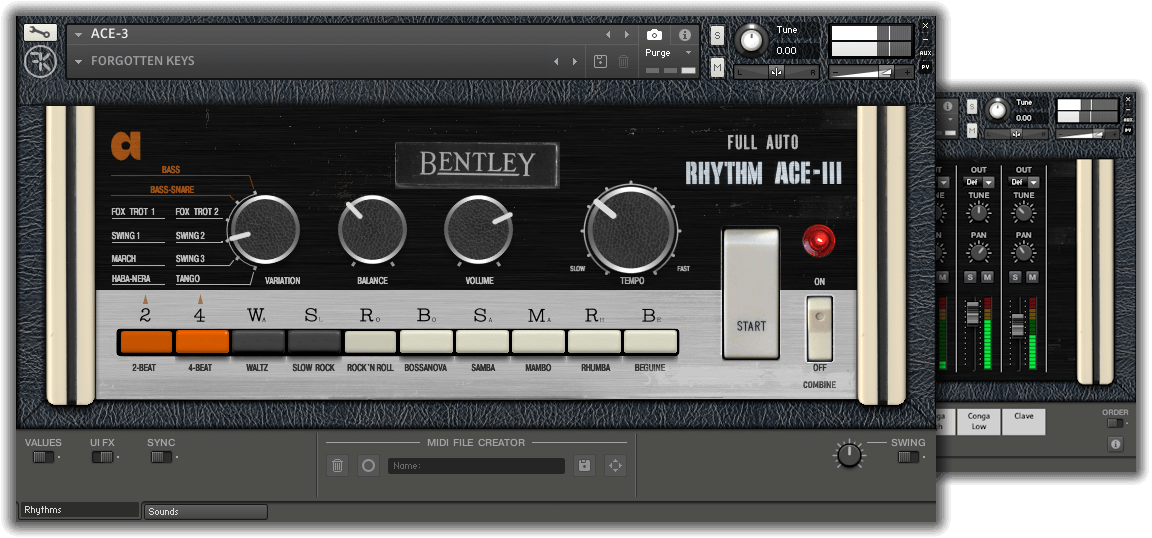Open the Clave channel OUT Def dropdown
Viewport: 1152px width, 538px height.
click(x=1023, y=182)
